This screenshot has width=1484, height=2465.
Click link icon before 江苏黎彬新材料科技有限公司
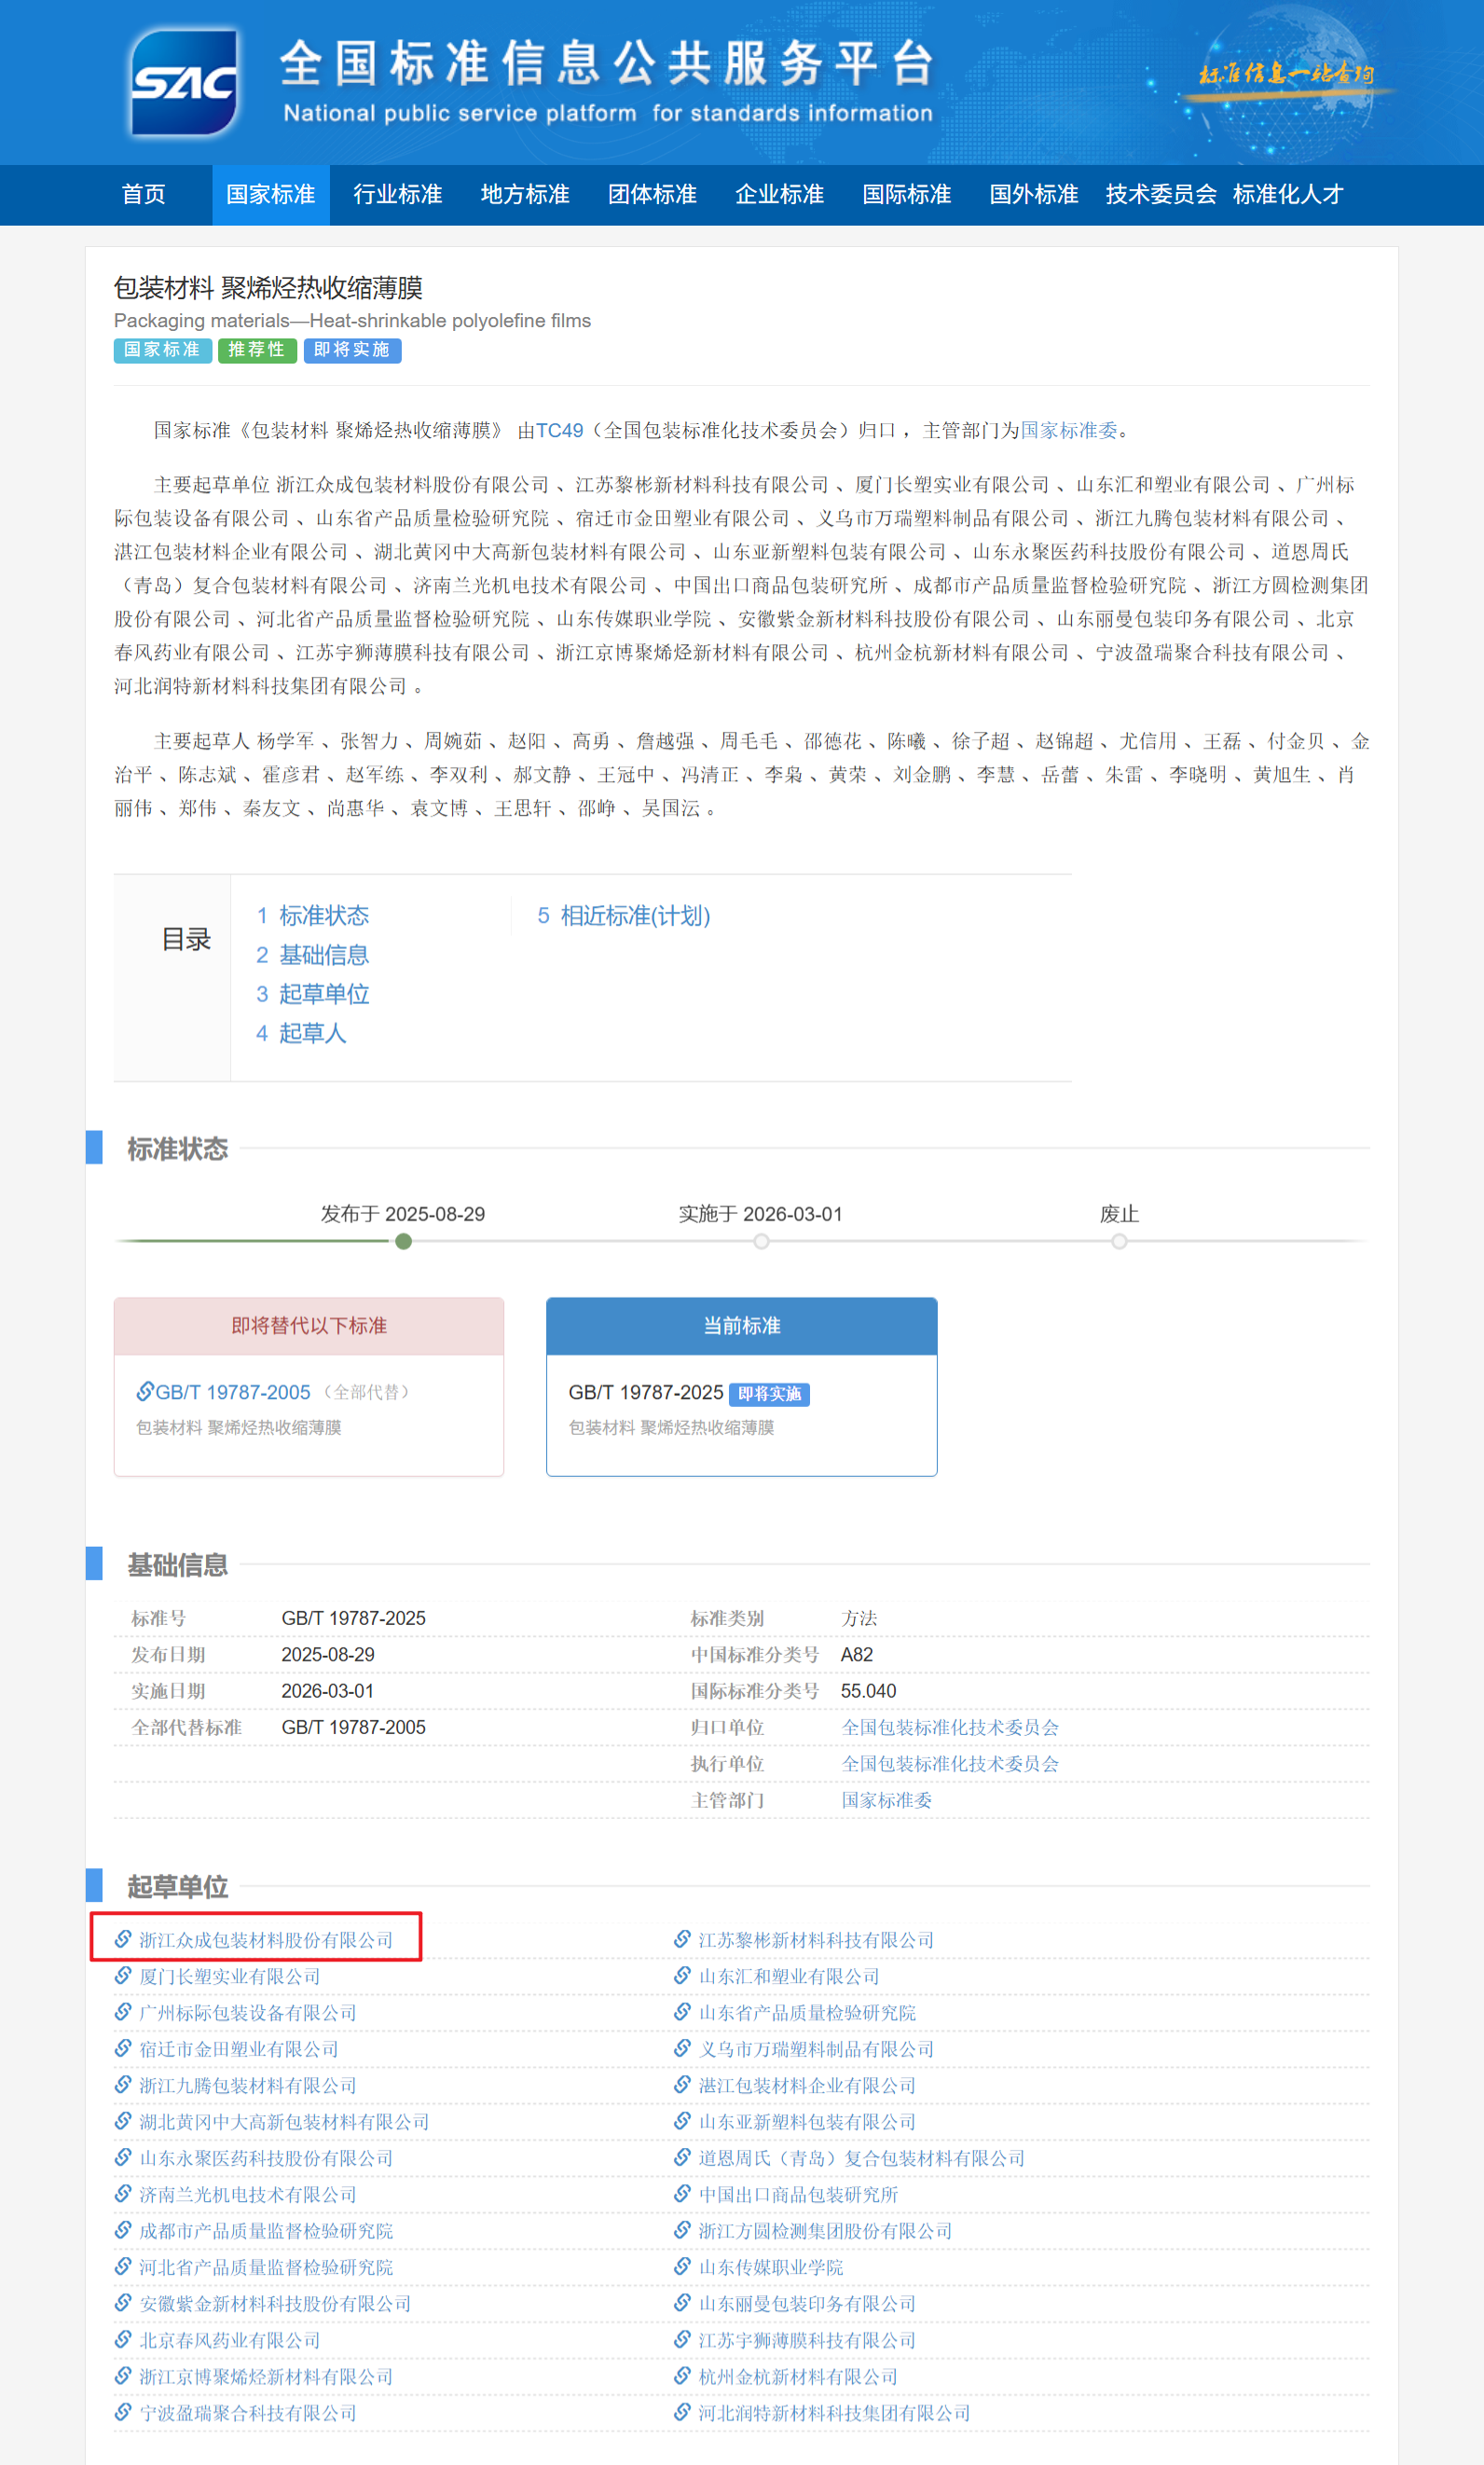click(x=682, y=1939)
